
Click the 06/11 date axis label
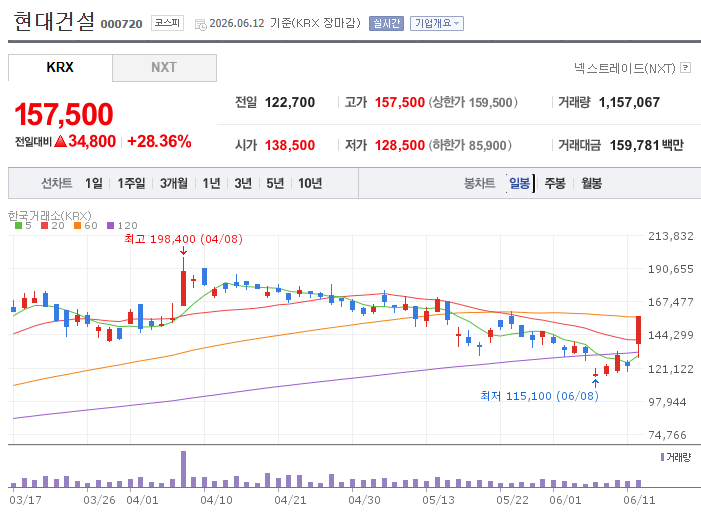(639, 500)
